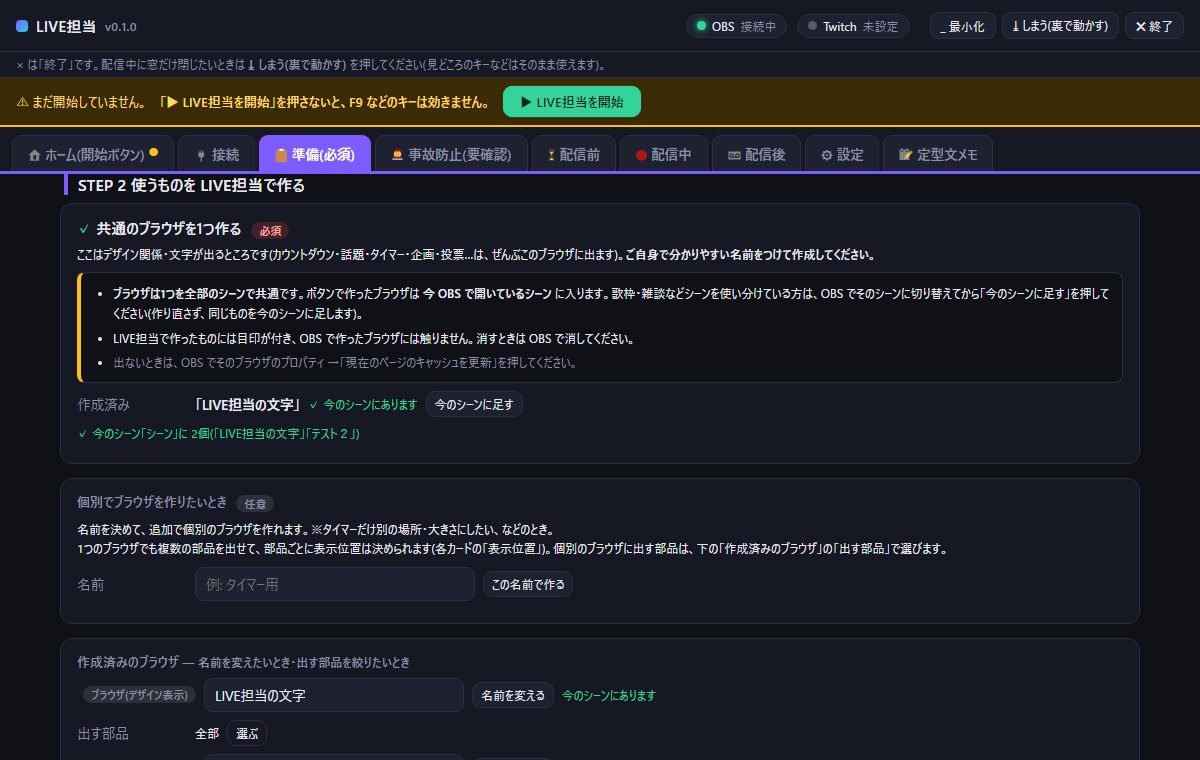Click the 選ぶ button beside 全部
The height and width of the screenshot is (760, 1200).
(247, 733)
